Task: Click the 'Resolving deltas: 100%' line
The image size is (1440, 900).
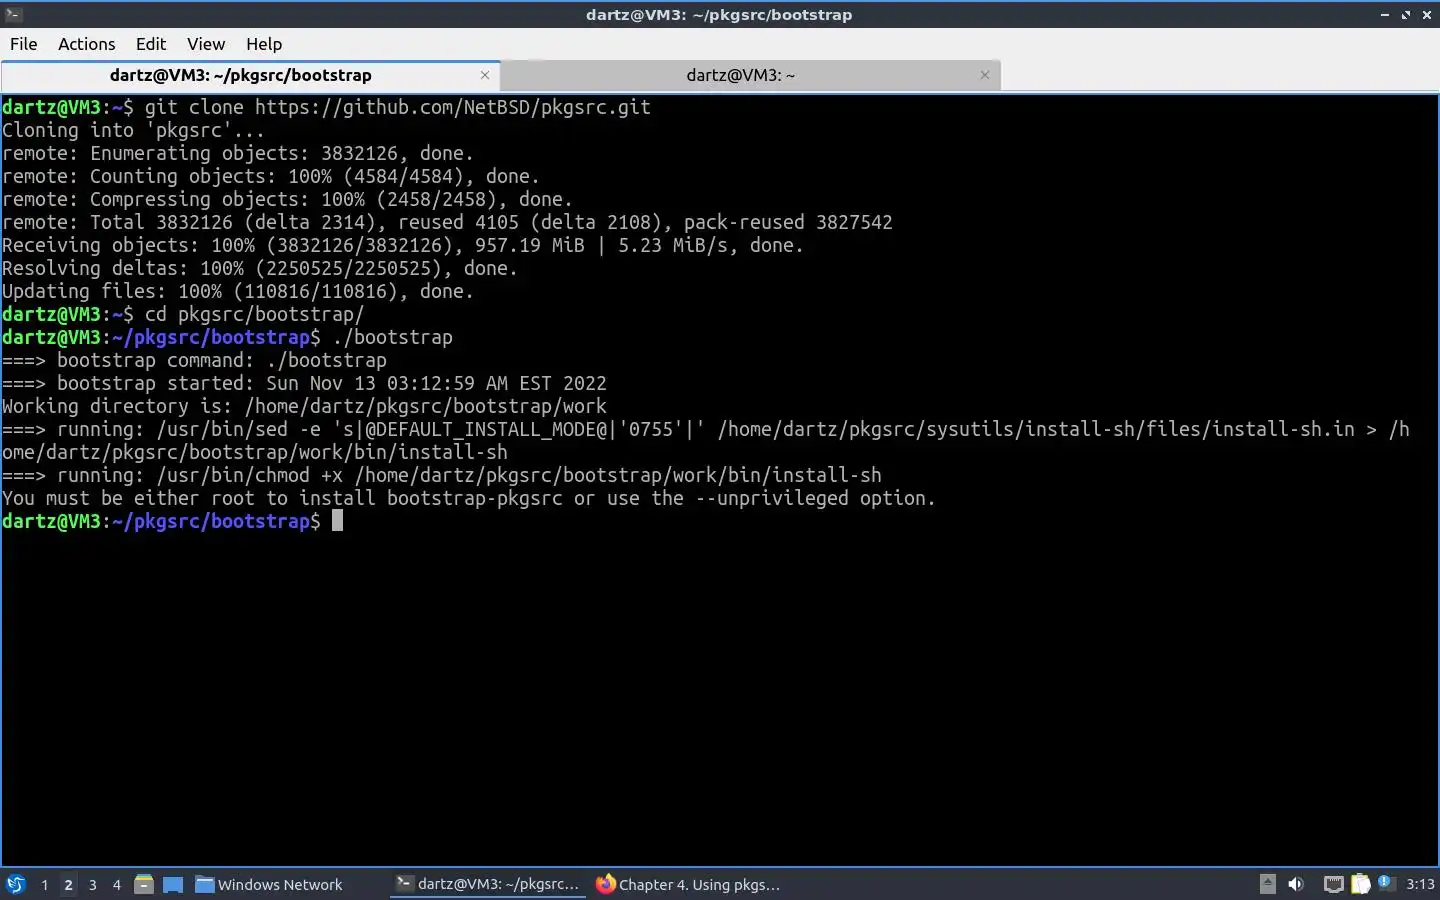Action: (260, 268)
